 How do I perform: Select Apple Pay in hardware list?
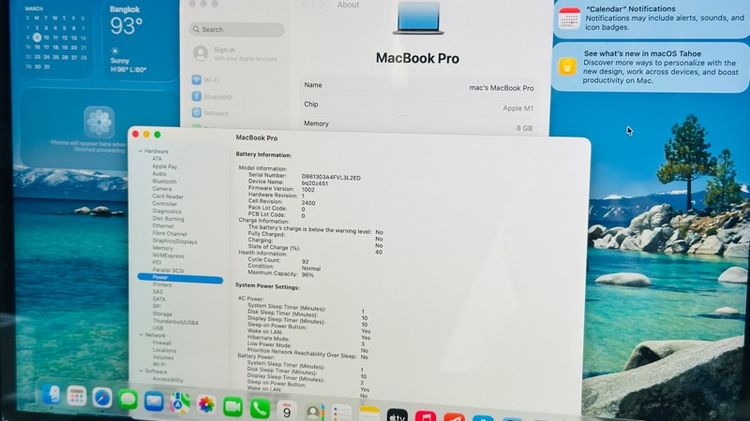pos(165,166)
